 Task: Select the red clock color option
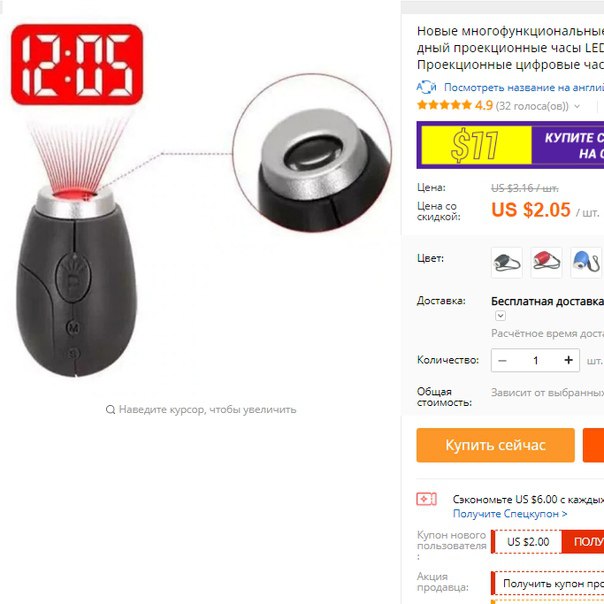tap(546, 263)
